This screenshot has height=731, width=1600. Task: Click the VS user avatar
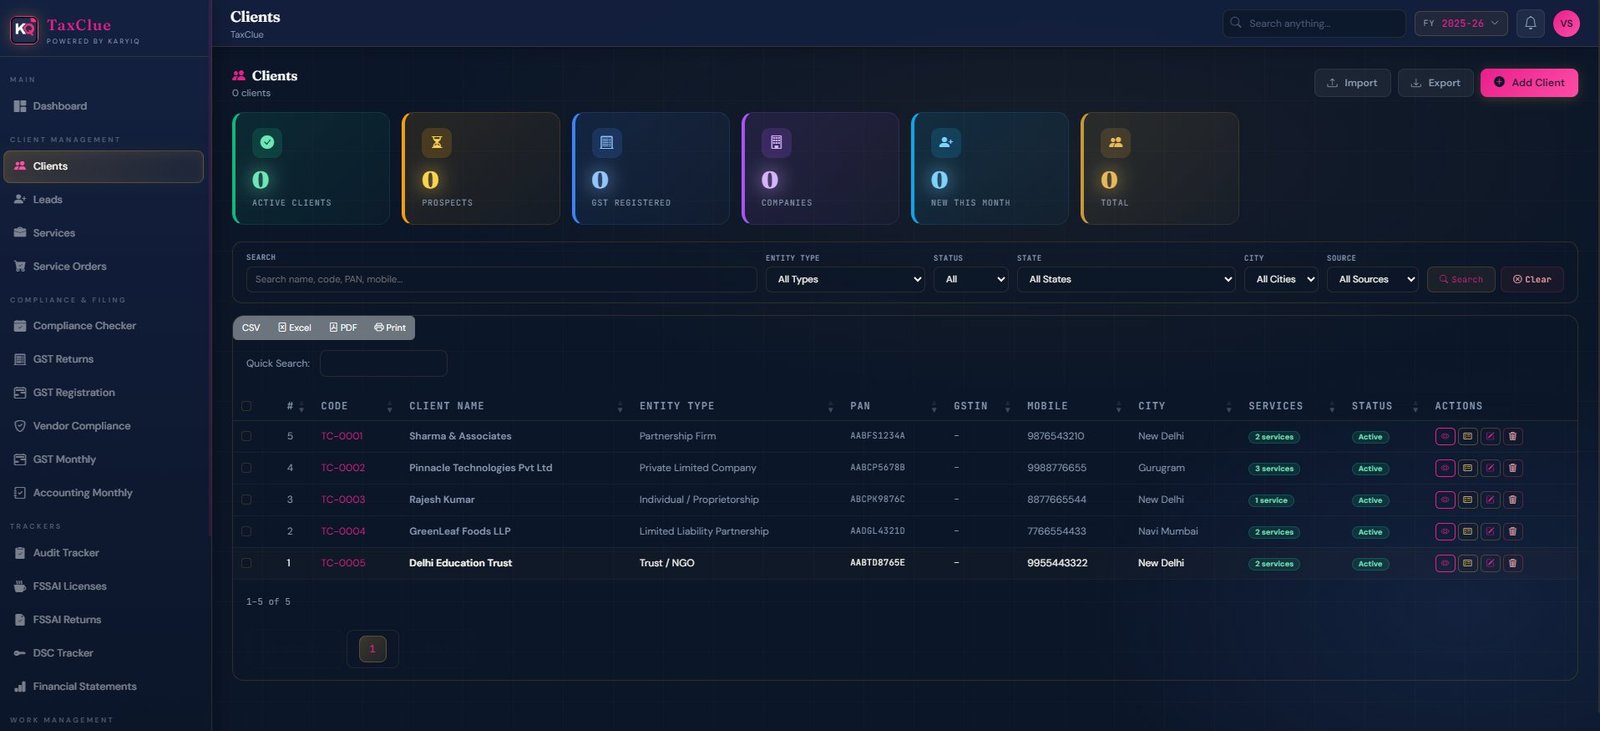point(1566,23)
